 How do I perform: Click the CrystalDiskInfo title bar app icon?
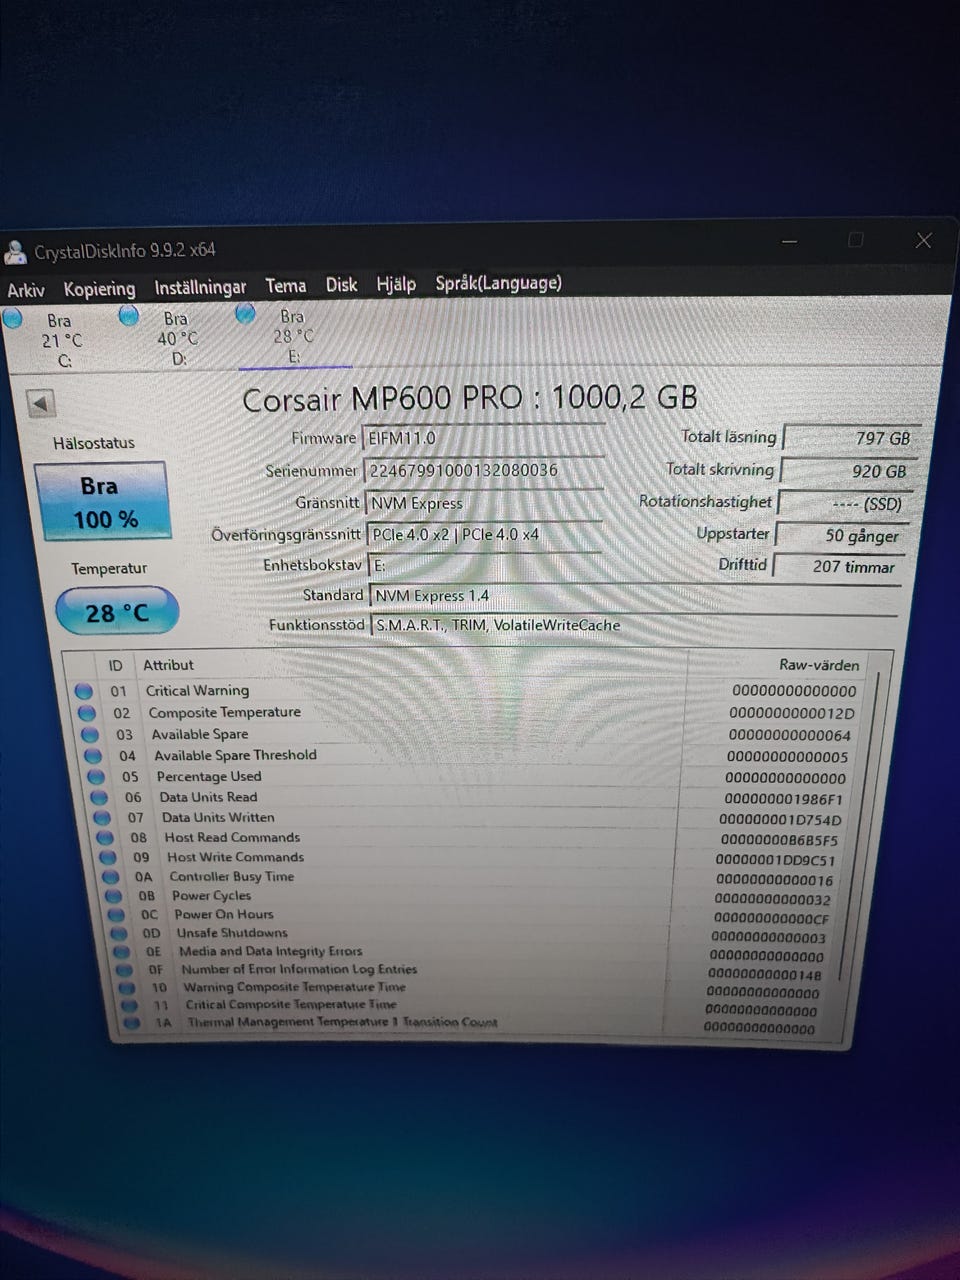tap(15, 252)
